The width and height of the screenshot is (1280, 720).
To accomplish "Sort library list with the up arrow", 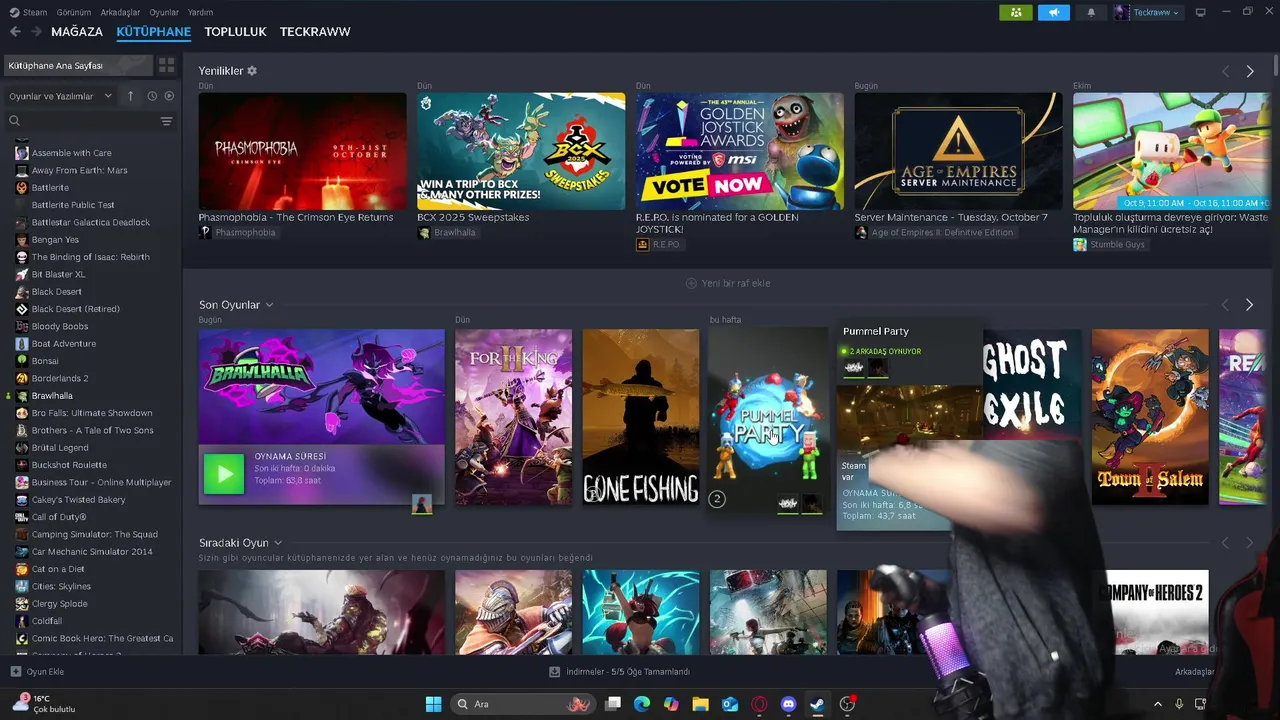I will click(130, 96).
